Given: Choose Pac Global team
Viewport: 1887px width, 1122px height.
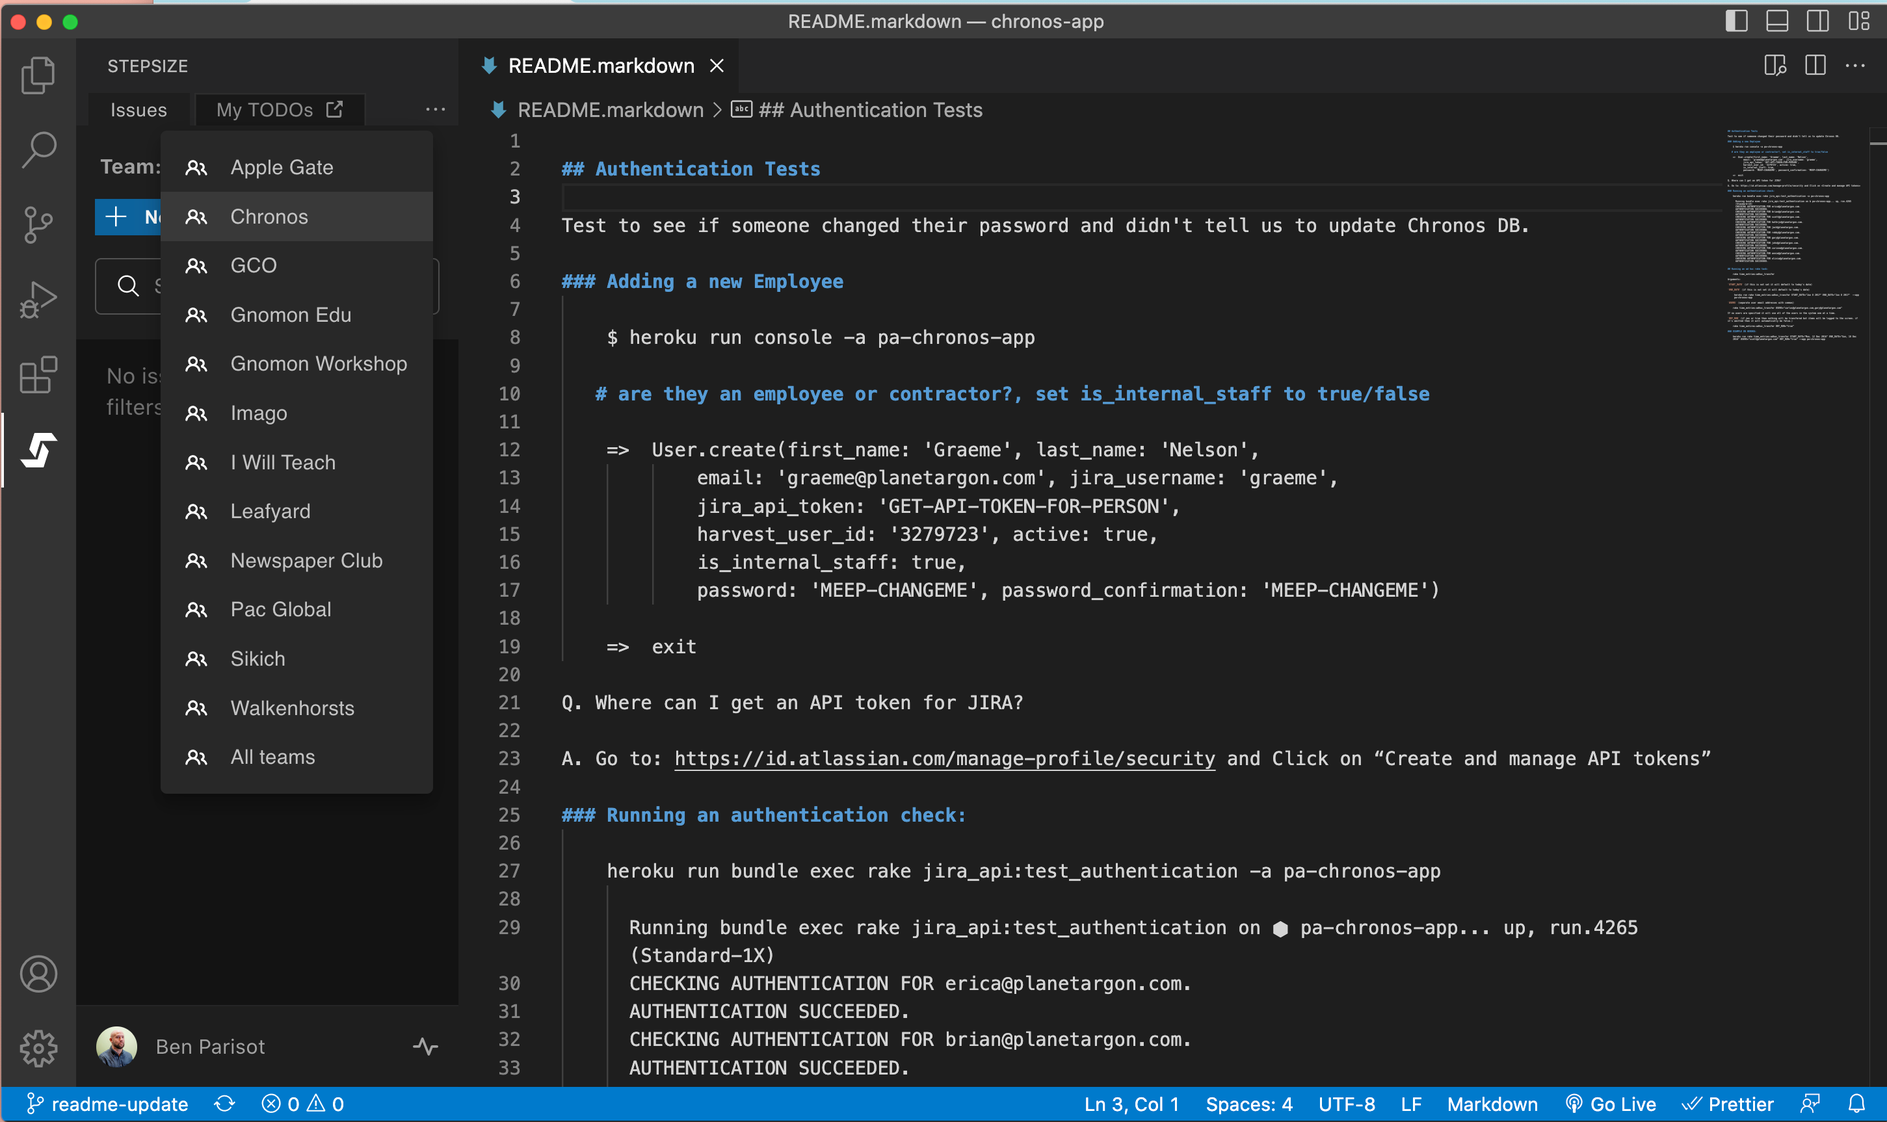Looking at the screenshot, I should (x=297, y=610).
